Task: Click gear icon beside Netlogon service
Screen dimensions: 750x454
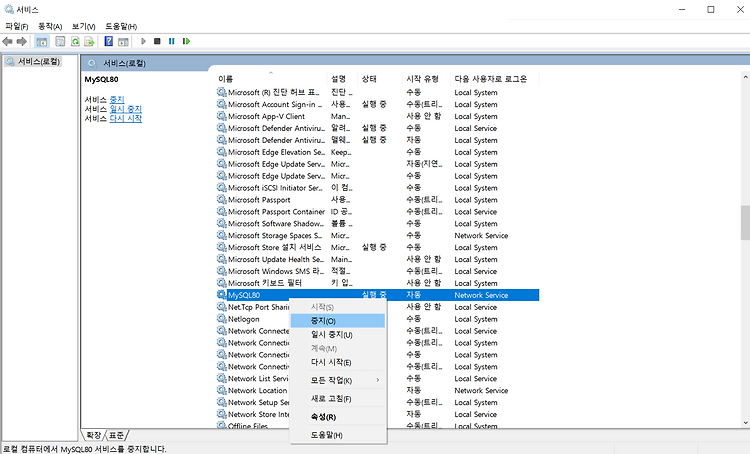Action: pos(221,319)
